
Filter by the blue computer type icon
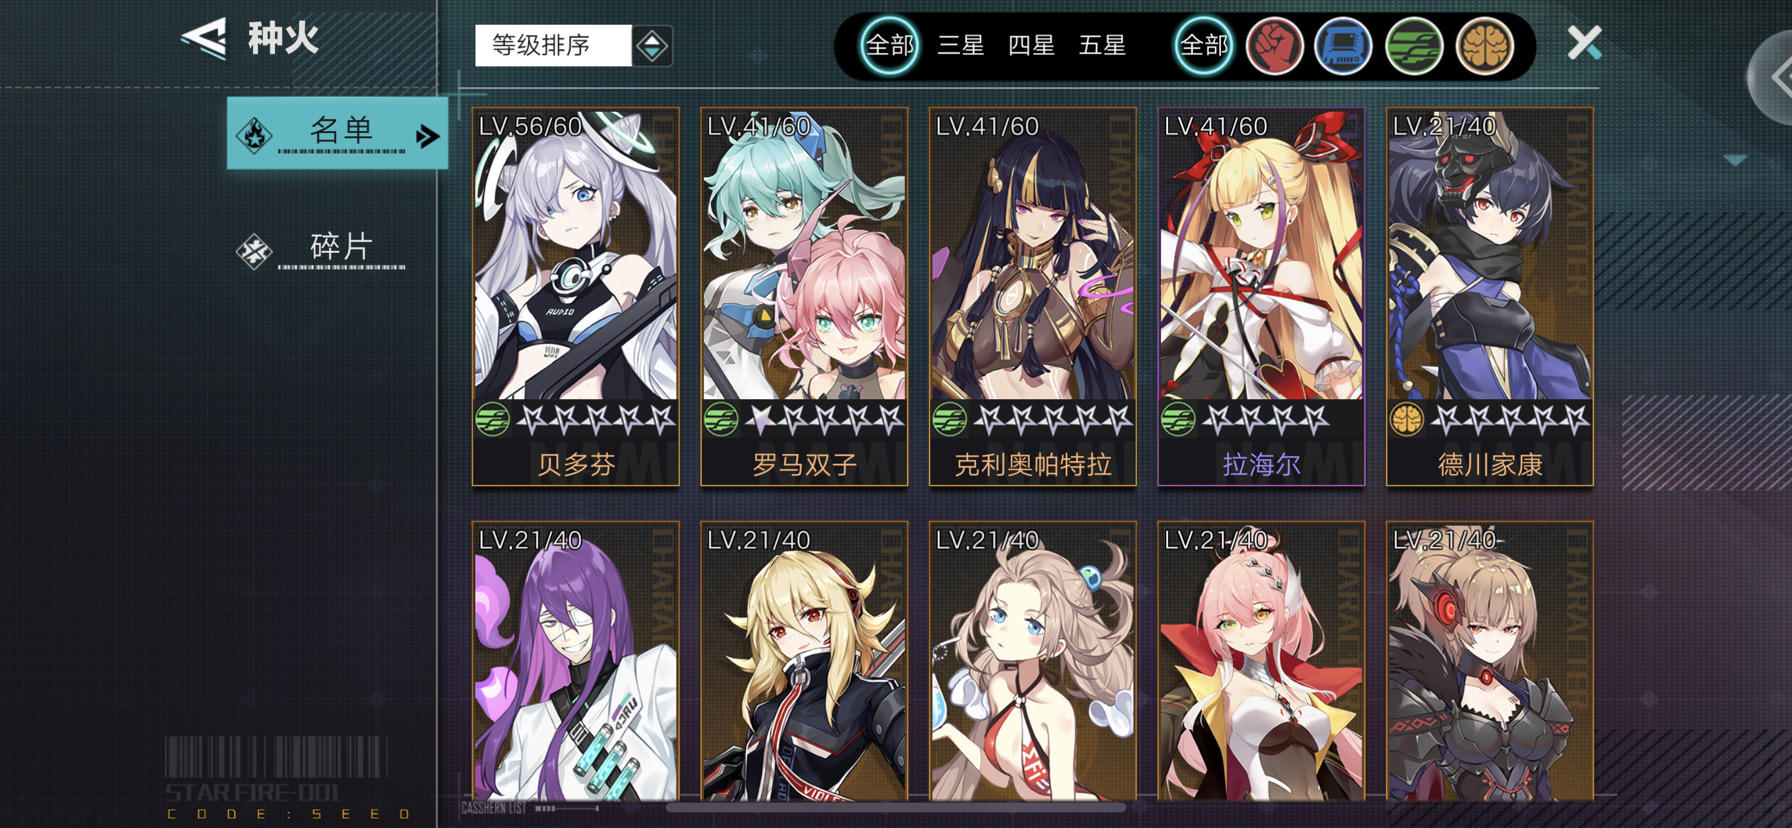coord(1343,46)
